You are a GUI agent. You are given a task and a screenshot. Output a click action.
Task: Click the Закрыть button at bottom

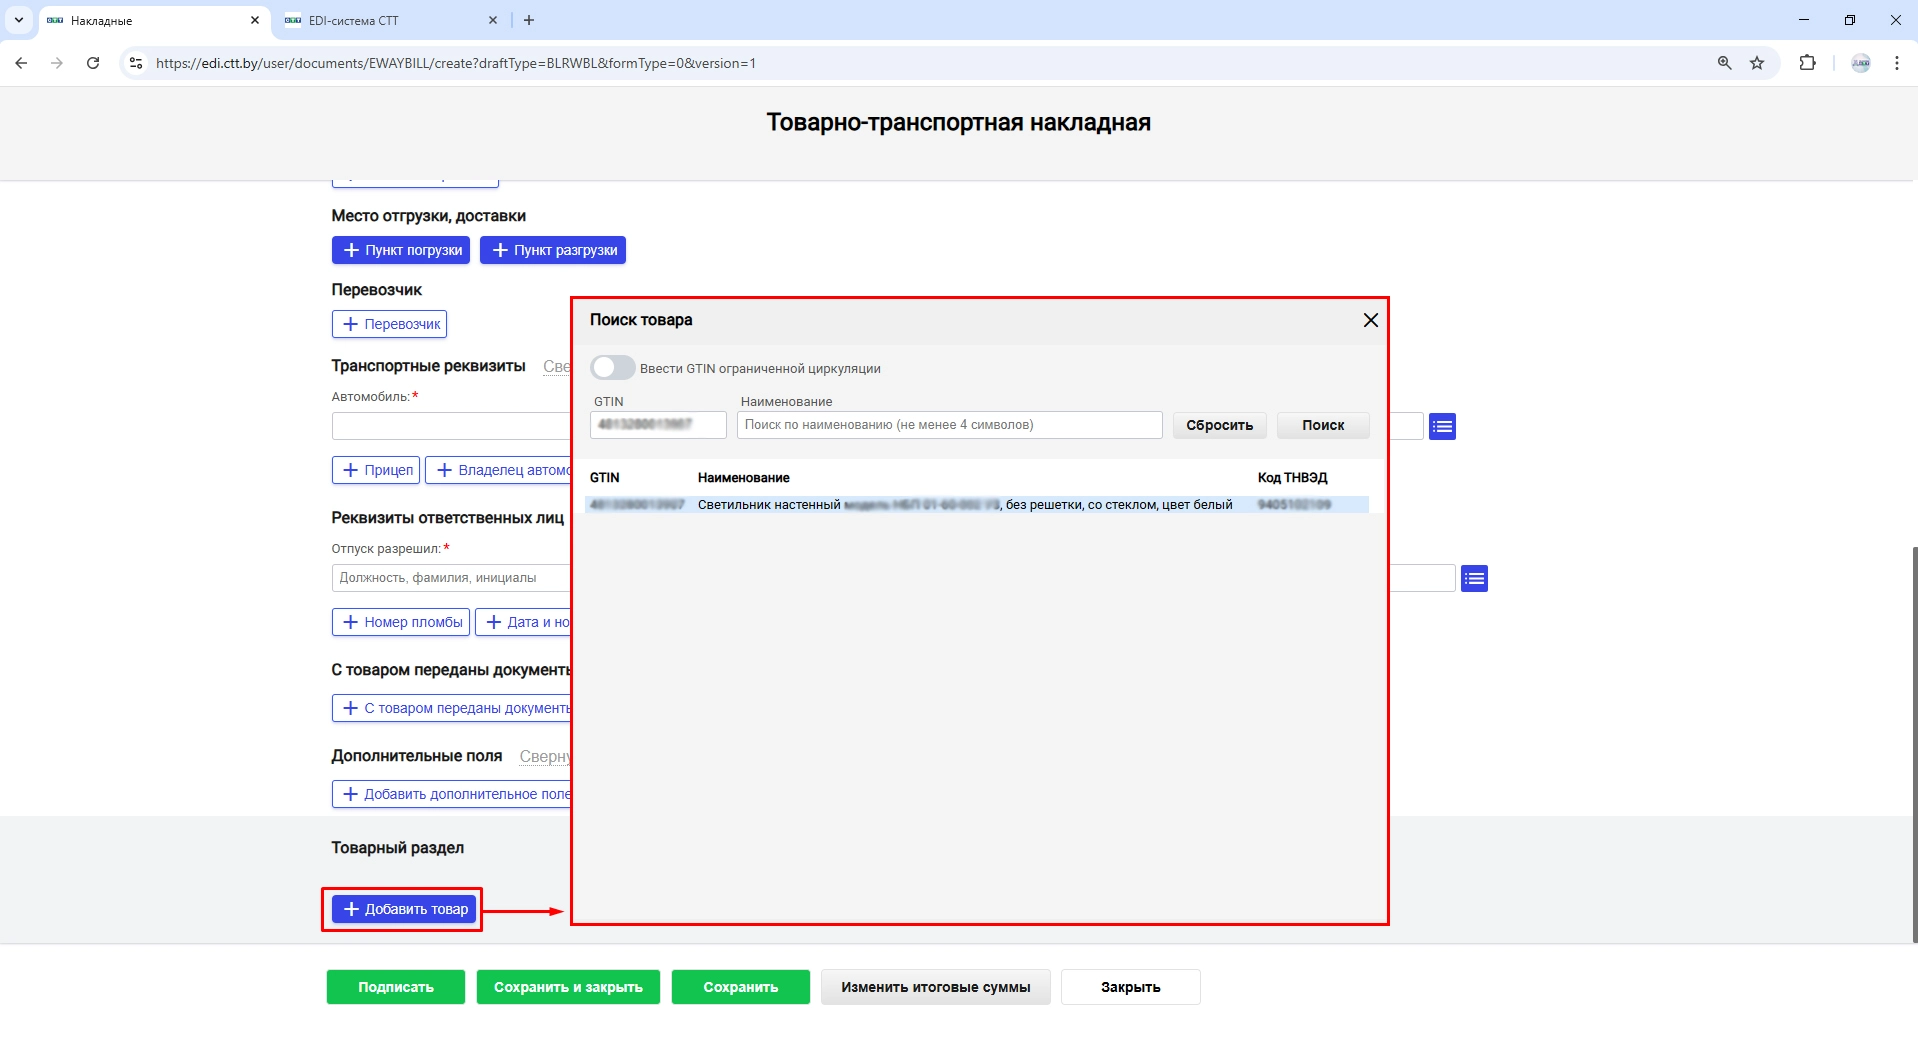(x=1131, y=987)
